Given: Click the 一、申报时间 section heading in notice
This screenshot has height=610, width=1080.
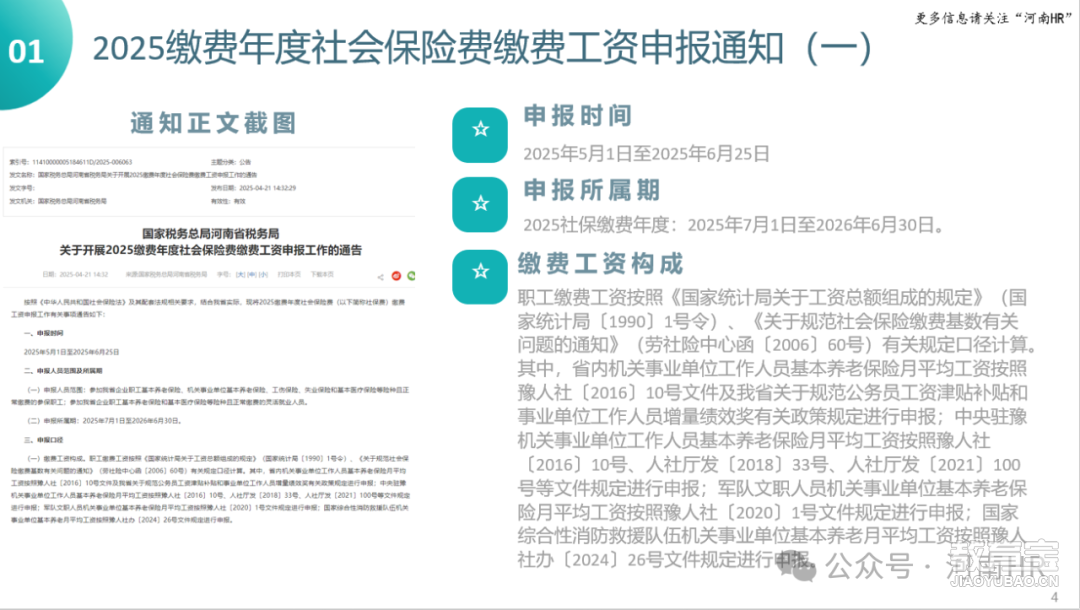Looking at the screenshot, I should pyautogui.click(x=43, y=333).
